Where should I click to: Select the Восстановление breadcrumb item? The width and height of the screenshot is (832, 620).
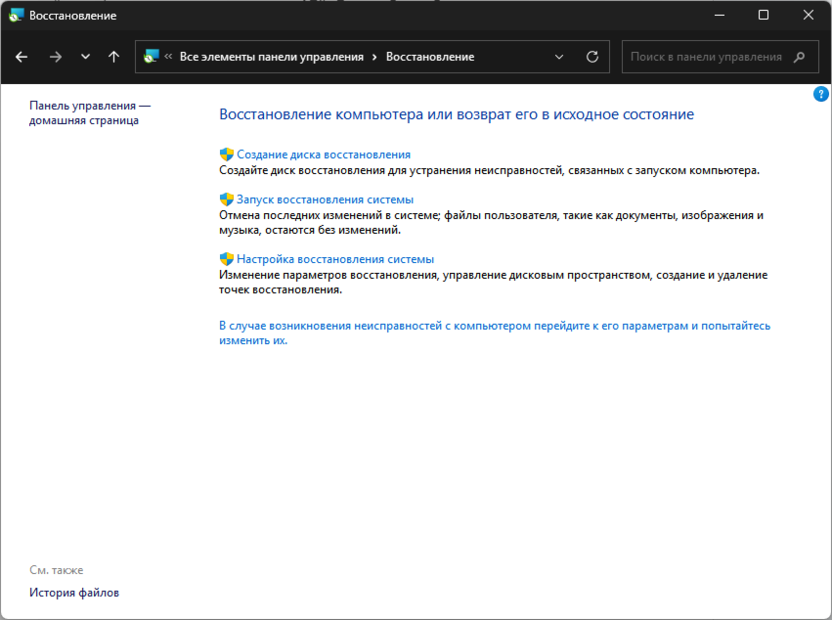(x=430, y=57)
